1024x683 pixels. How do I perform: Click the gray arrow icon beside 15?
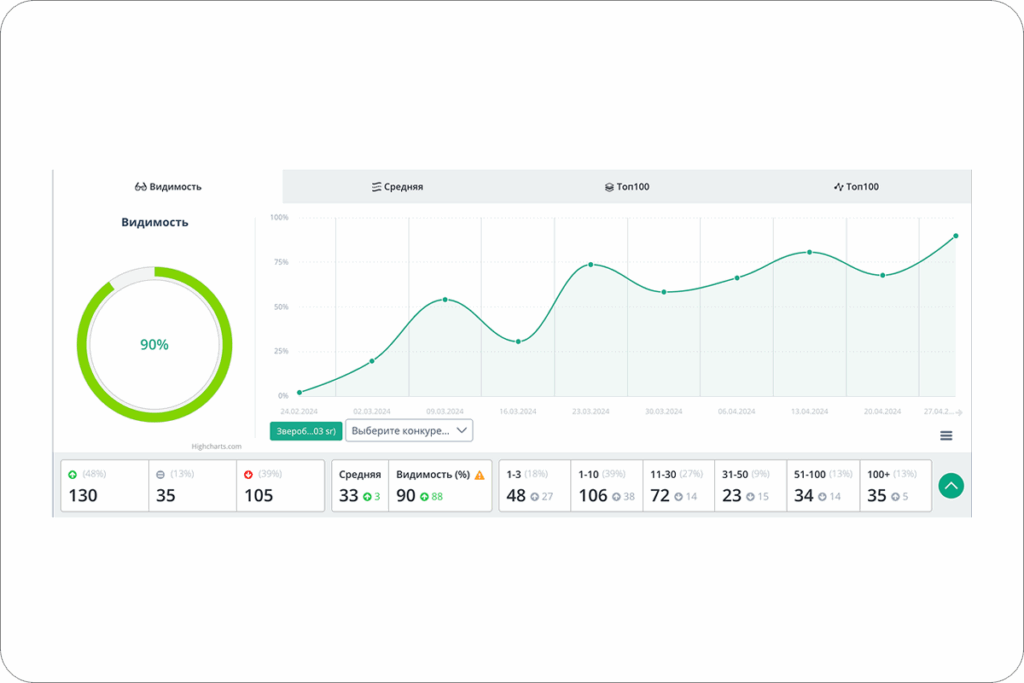pyautogui.click(x=750, y=497)
